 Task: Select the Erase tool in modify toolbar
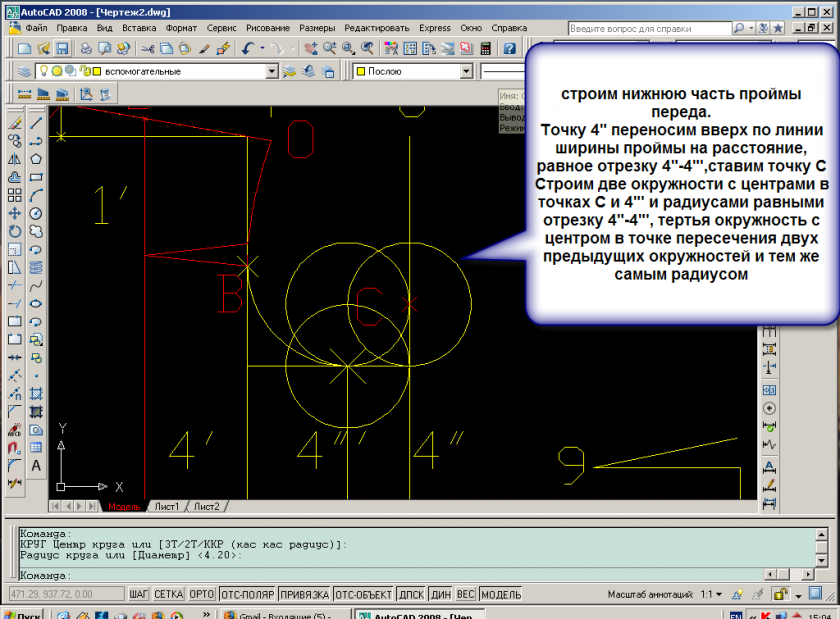pos(14,123)
